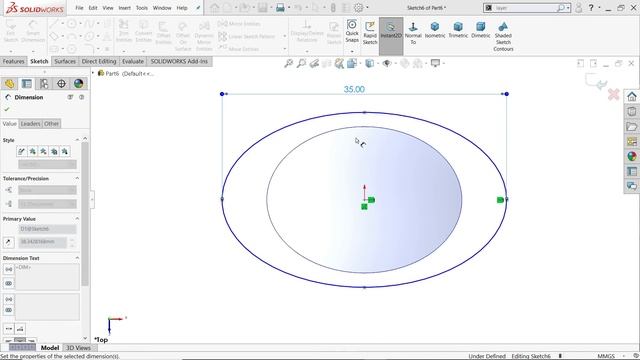Click the D1@Sketch6 name field
640x360 pixels.
pos(47,229)
